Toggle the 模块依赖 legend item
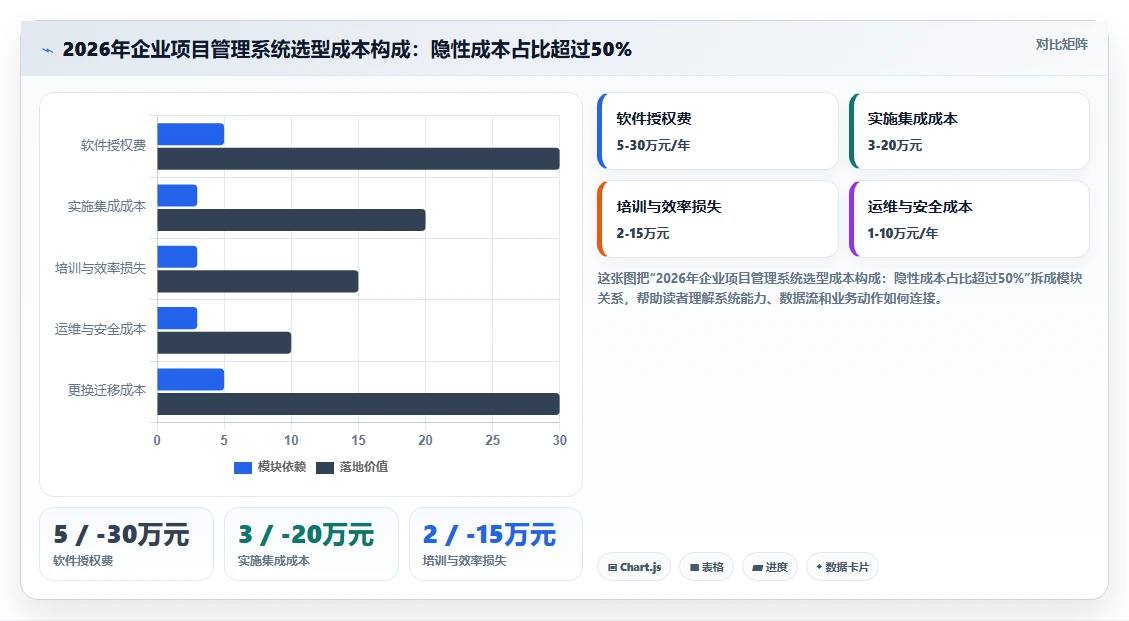Image resolution: width=1129 pixels, height=621 pixels. pyautogui.click(x=270, y=467)
